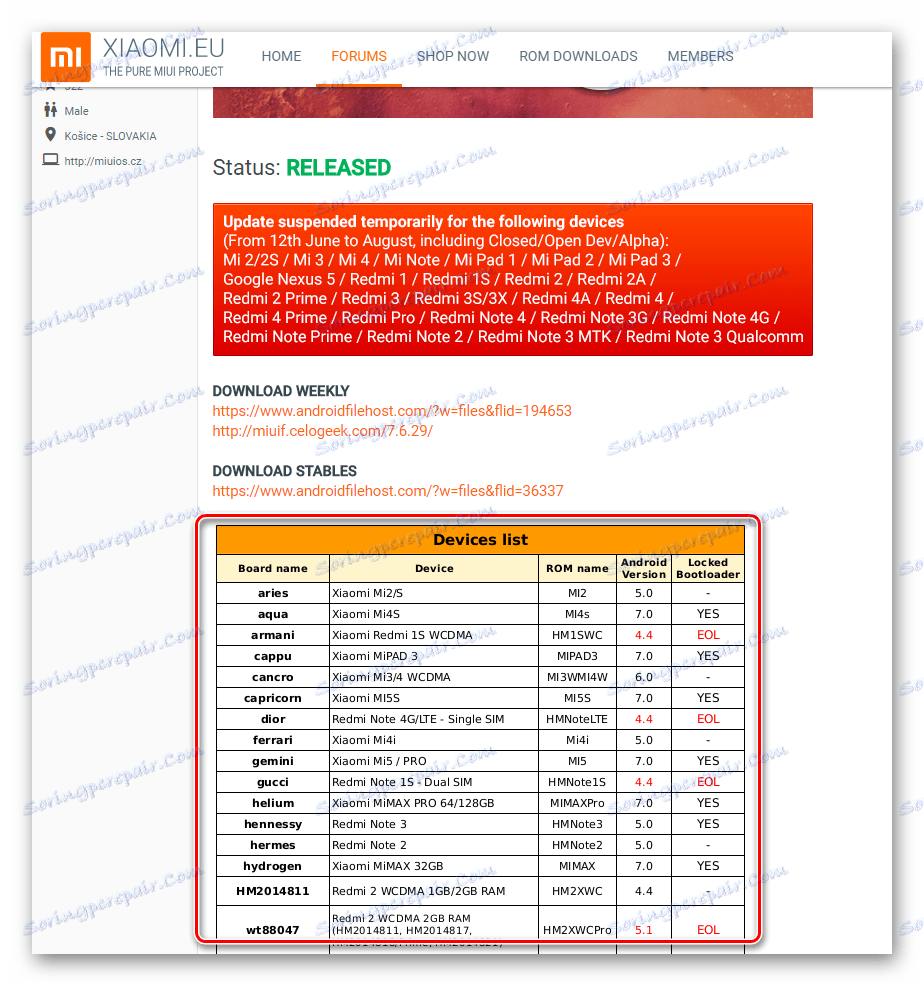Open the MEMBERS menu item
Image resolution: width=924 pixels, height=986 pixels.
(x=701, y=57)
